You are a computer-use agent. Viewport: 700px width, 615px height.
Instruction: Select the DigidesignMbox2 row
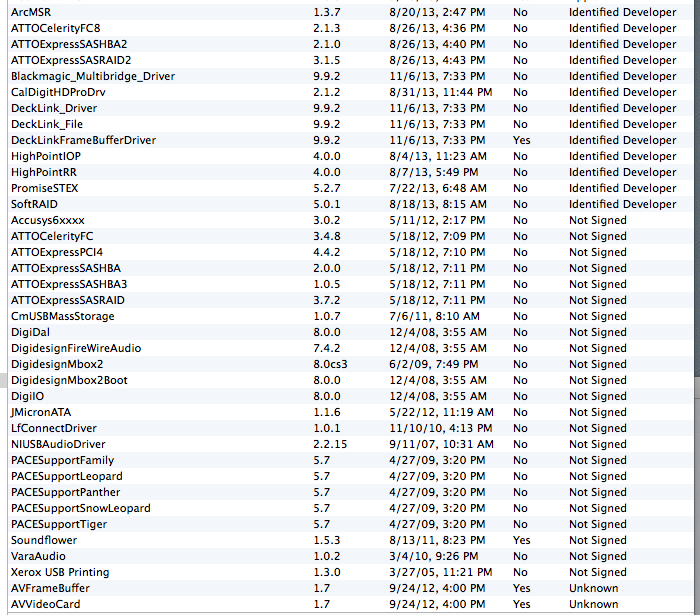(x=350, y=364)
